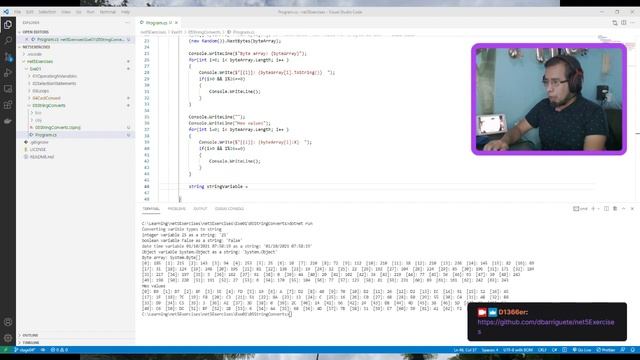Click the Open Changes editor icon
Screen dimensions: 640x360
pos(615,23)
